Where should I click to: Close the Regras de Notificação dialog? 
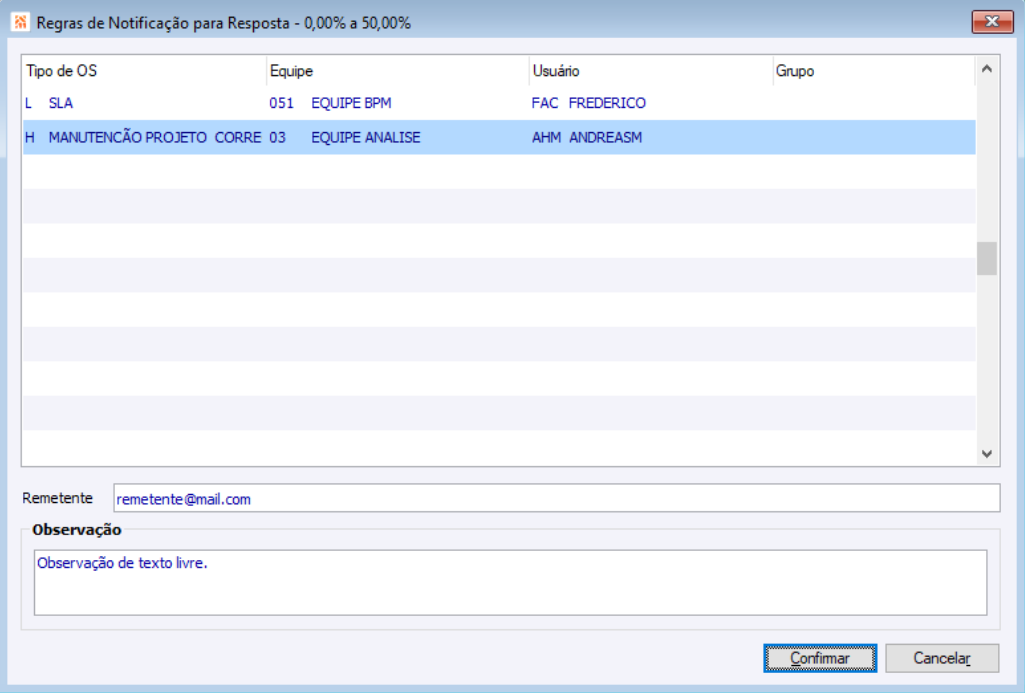pos(992,22)
